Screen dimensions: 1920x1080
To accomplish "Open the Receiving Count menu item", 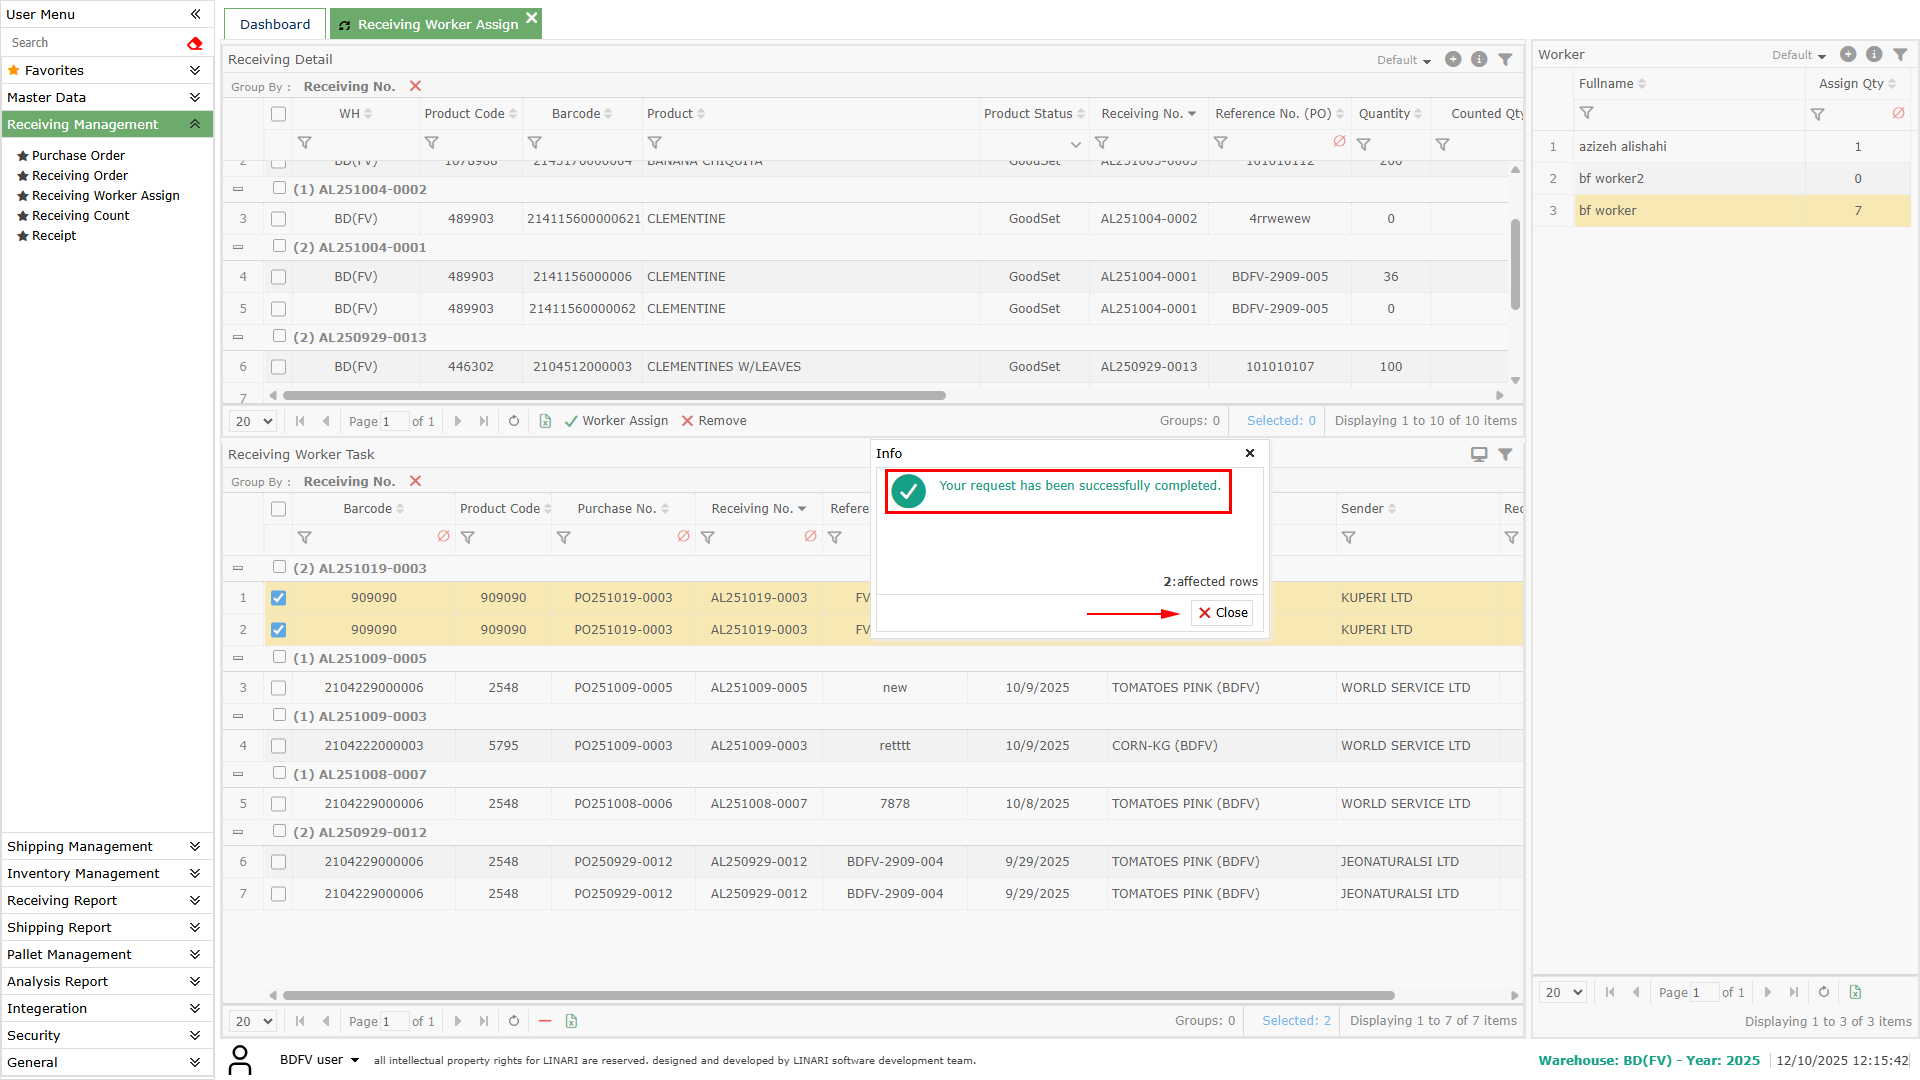I will tap(80, 216).
